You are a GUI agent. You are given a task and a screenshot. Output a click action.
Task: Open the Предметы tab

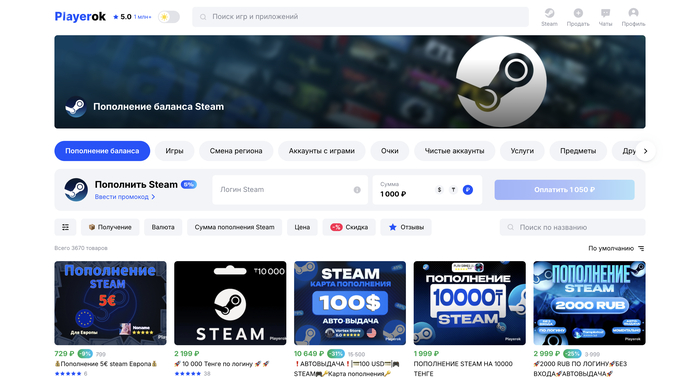(x=578, y=151)
